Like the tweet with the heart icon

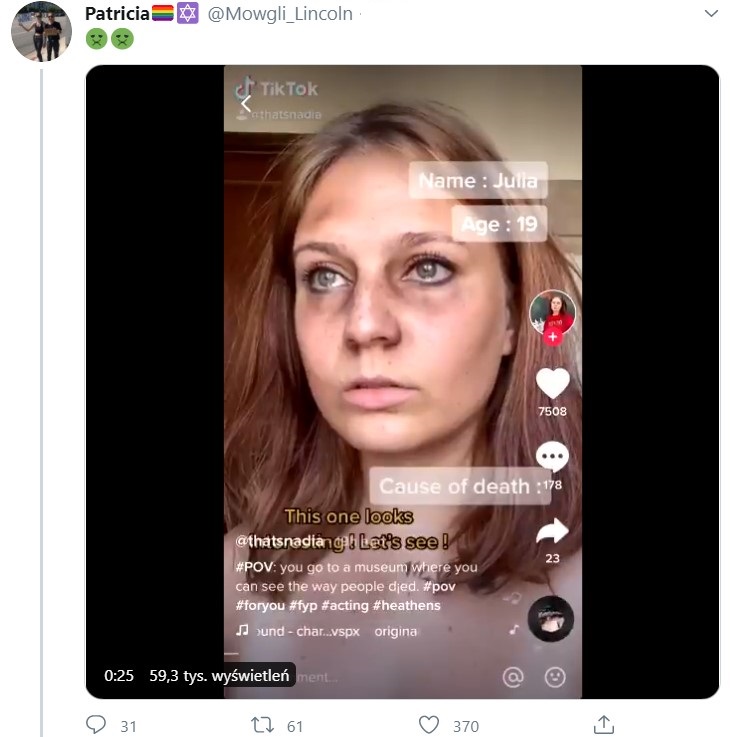(x=429, y=725)
